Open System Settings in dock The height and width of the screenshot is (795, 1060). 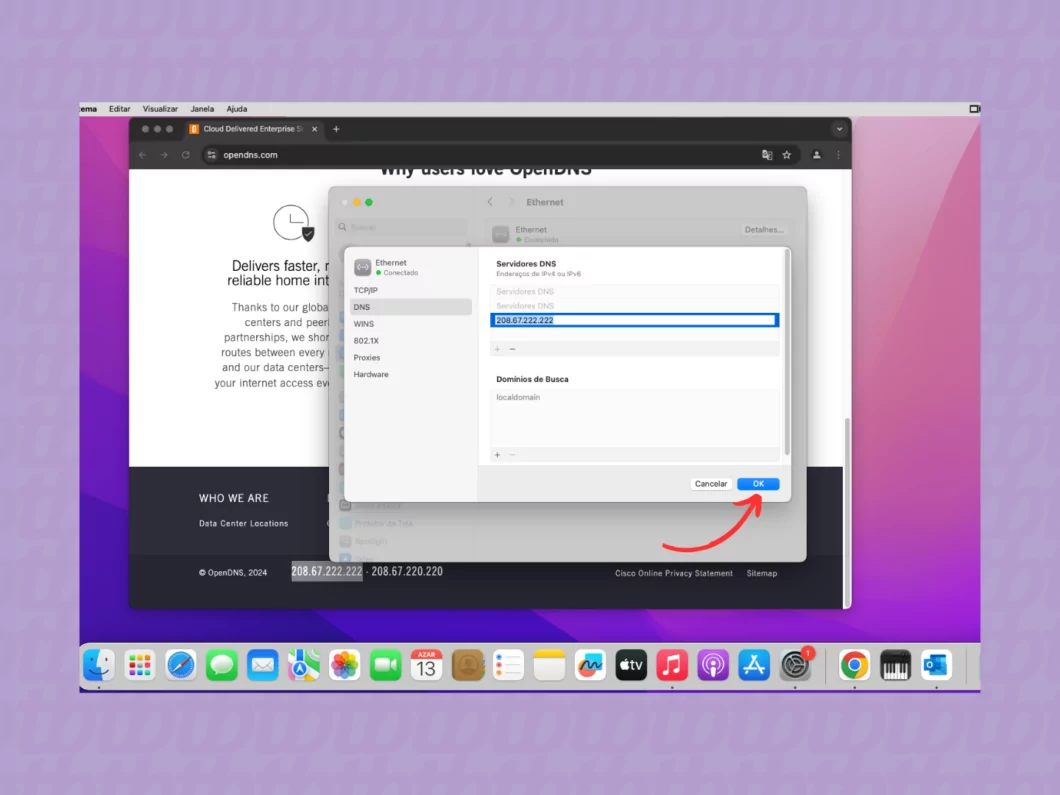[795, 665]
